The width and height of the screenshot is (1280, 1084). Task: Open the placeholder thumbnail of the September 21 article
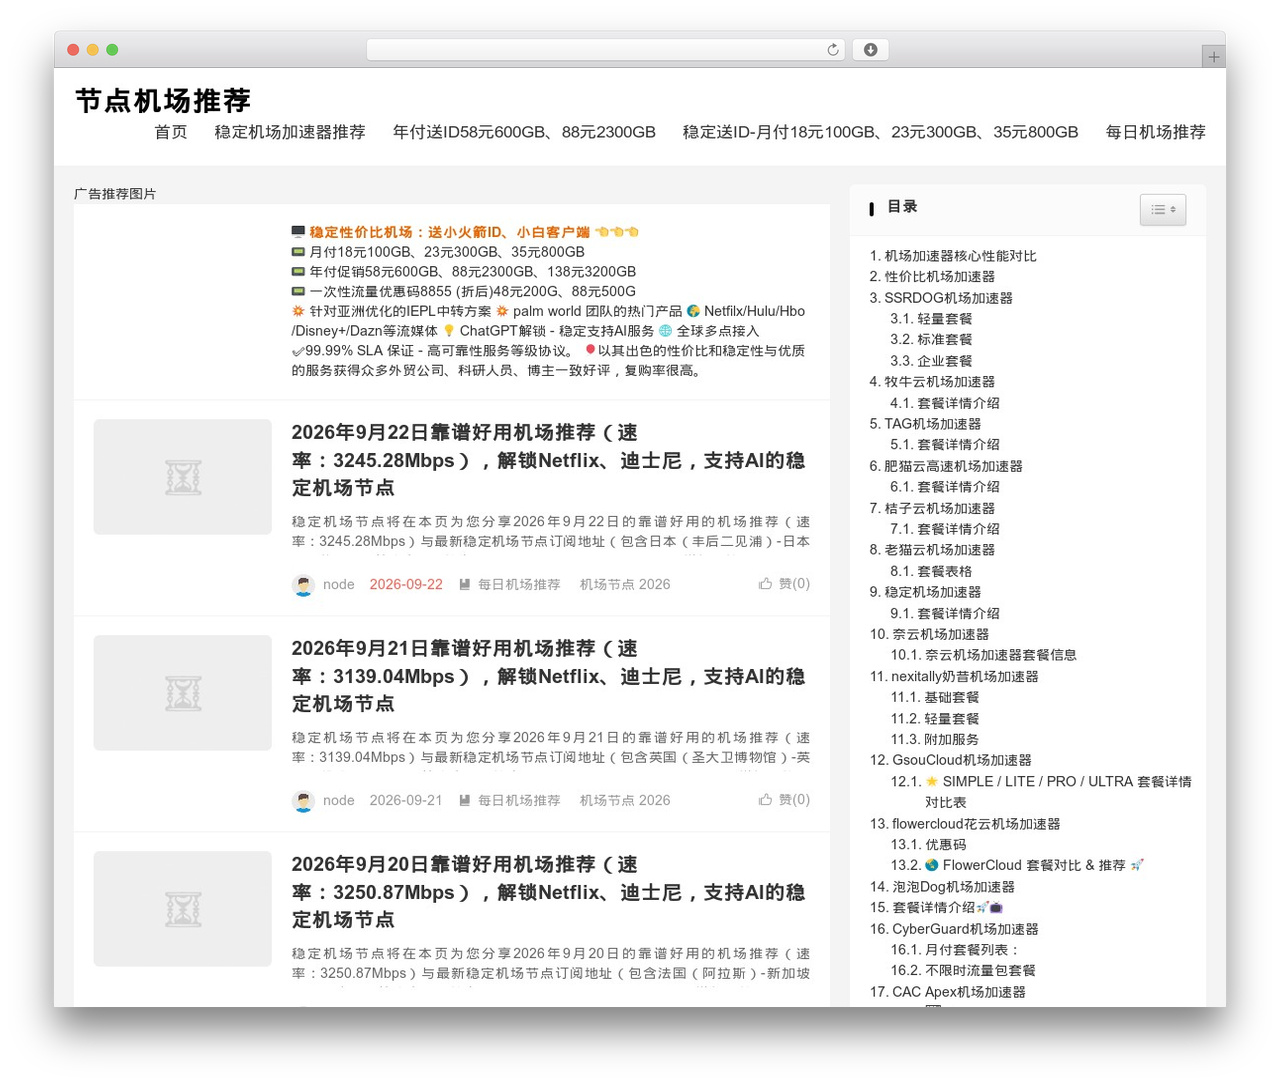pos(183,693)
